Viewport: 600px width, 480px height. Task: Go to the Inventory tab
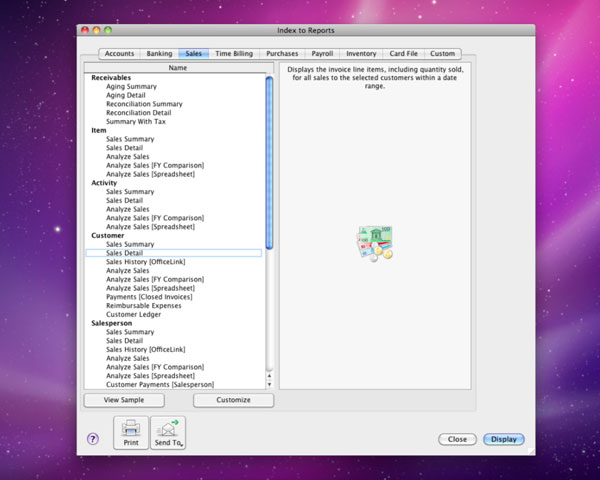pos(361,54)
